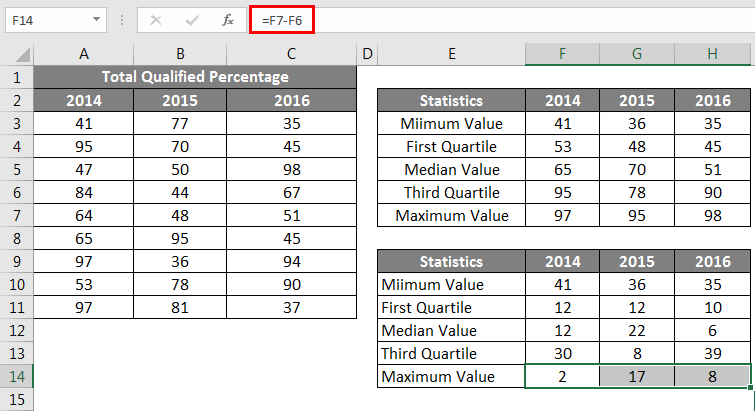
Task: Select column H header
Action: click(713, 54)
